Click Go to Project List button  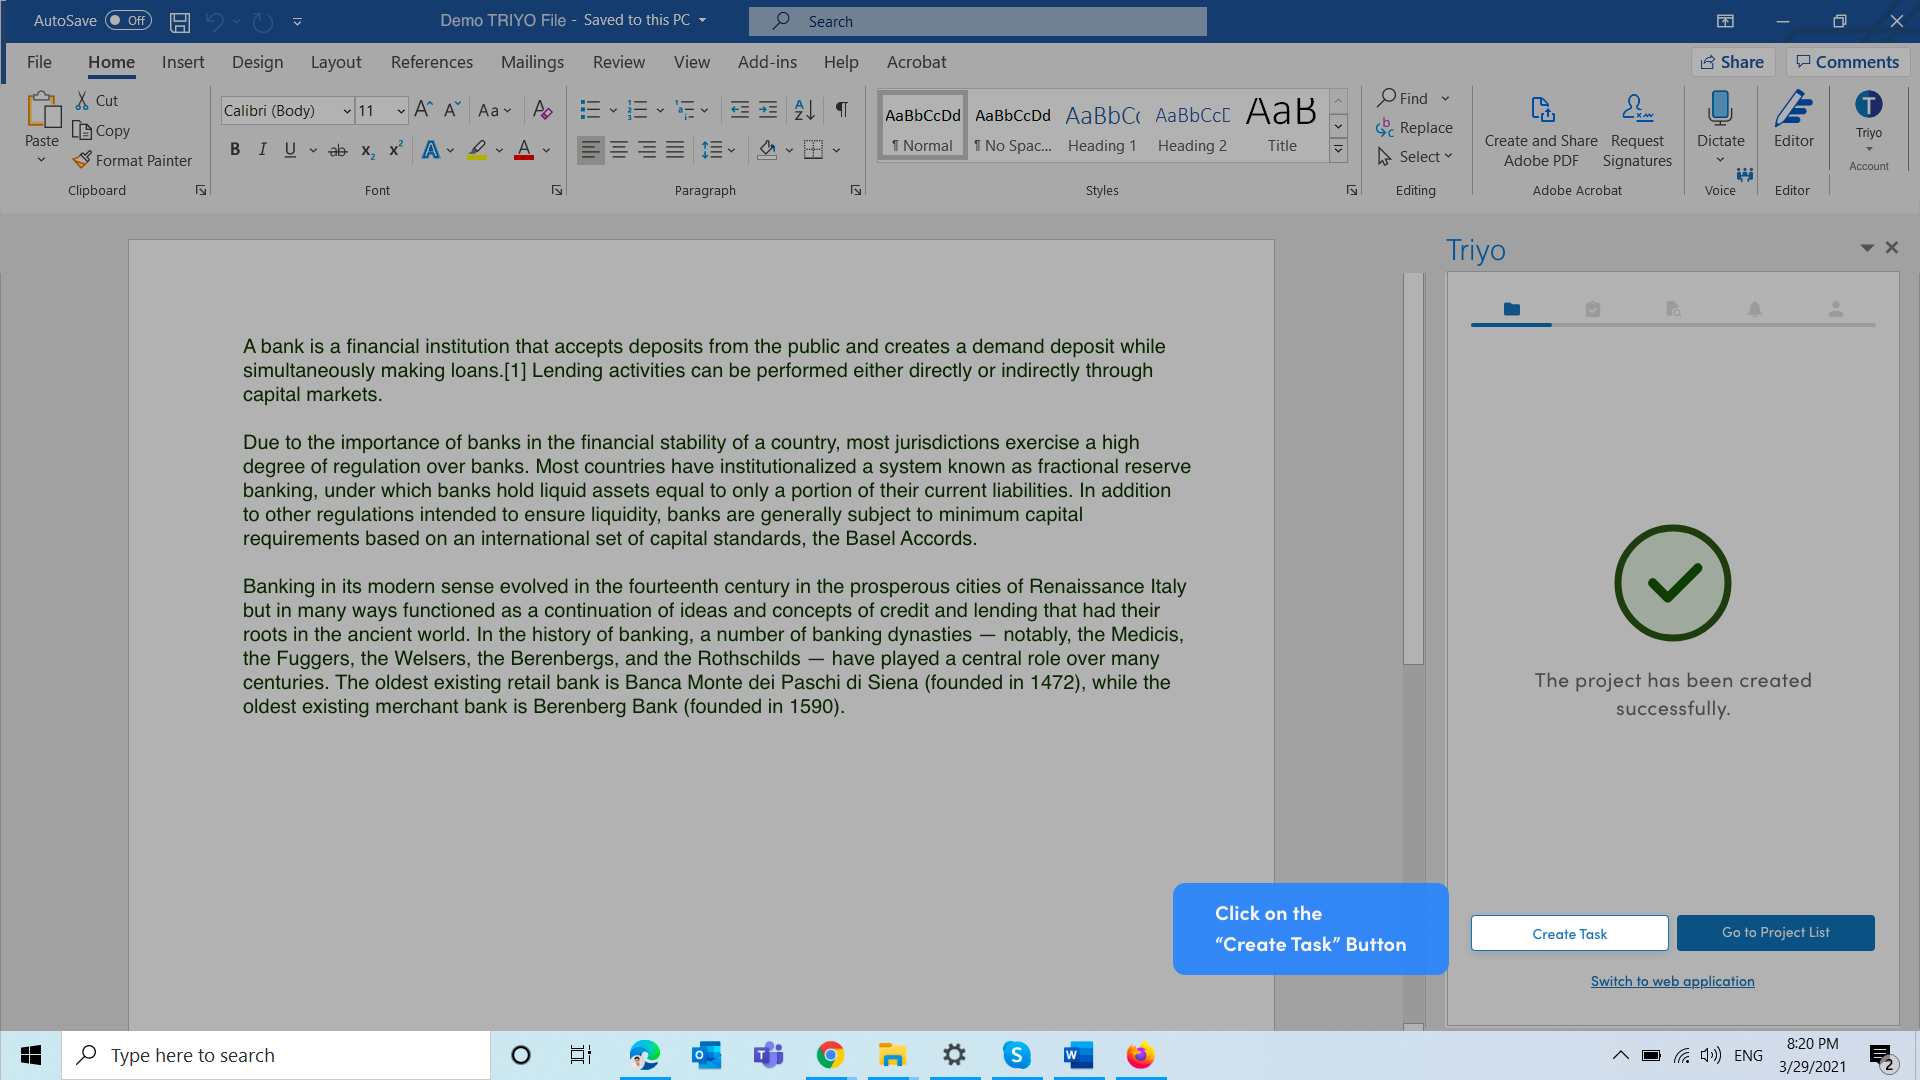pos(1775,933)
